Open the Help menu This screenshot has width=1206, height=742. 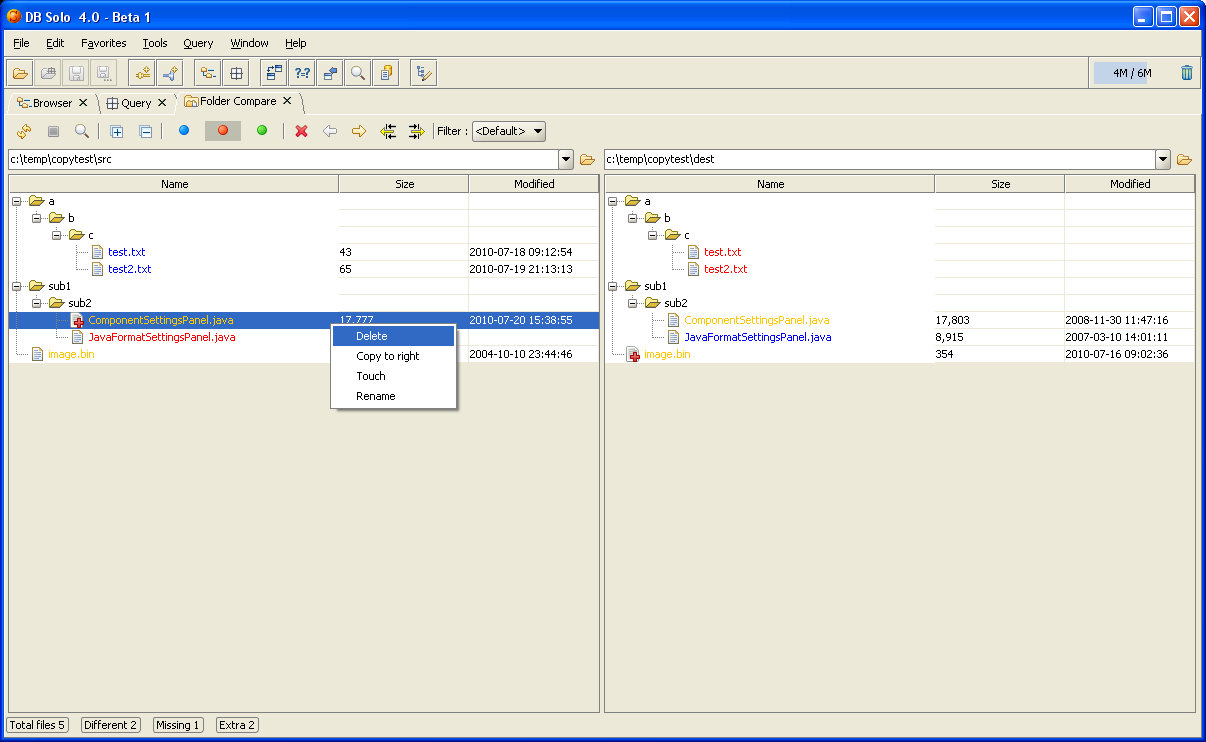(295, 43)
